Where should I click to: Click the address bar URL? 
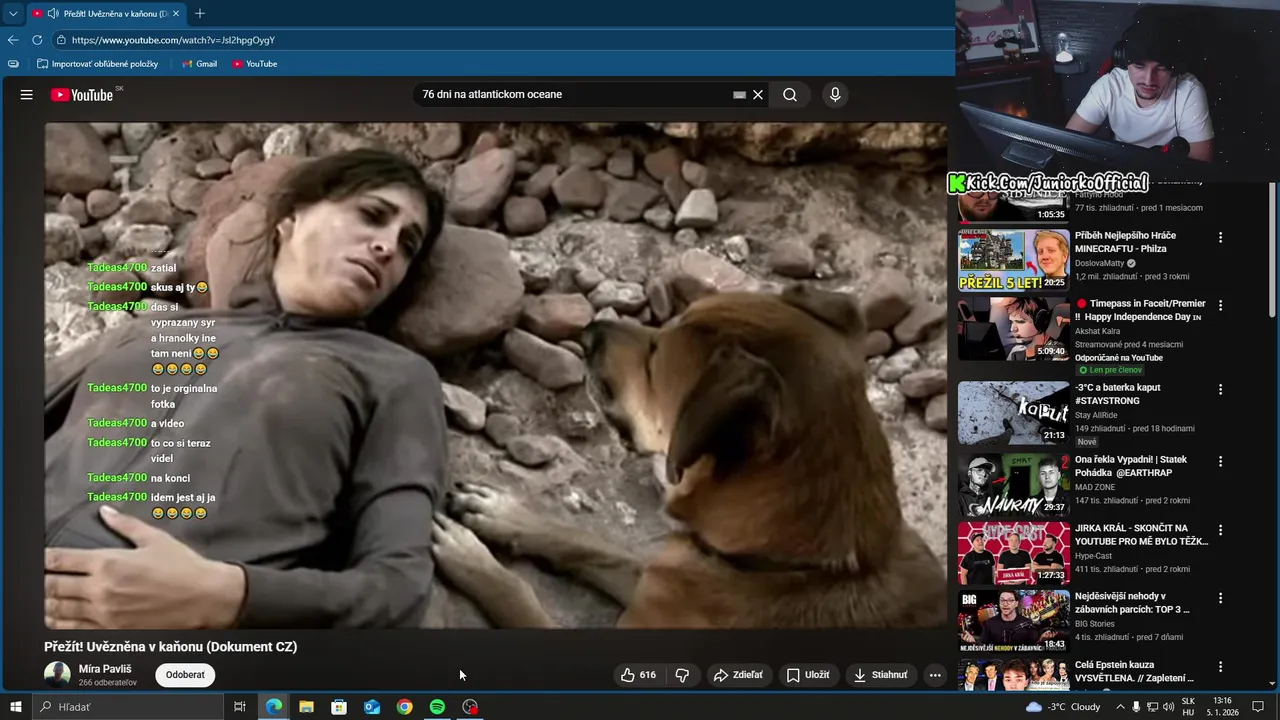tap(173, 40)
